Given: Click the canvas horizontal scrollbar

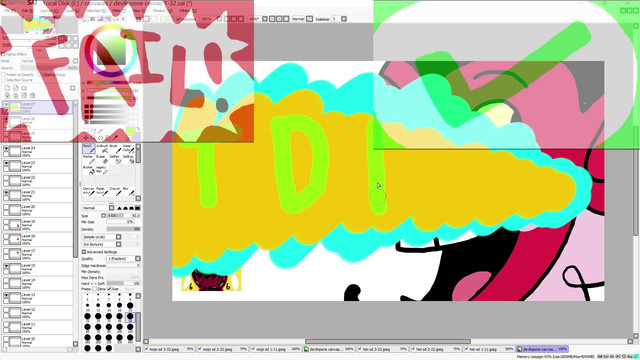Looking at the screenshot, I should (388, 342).
